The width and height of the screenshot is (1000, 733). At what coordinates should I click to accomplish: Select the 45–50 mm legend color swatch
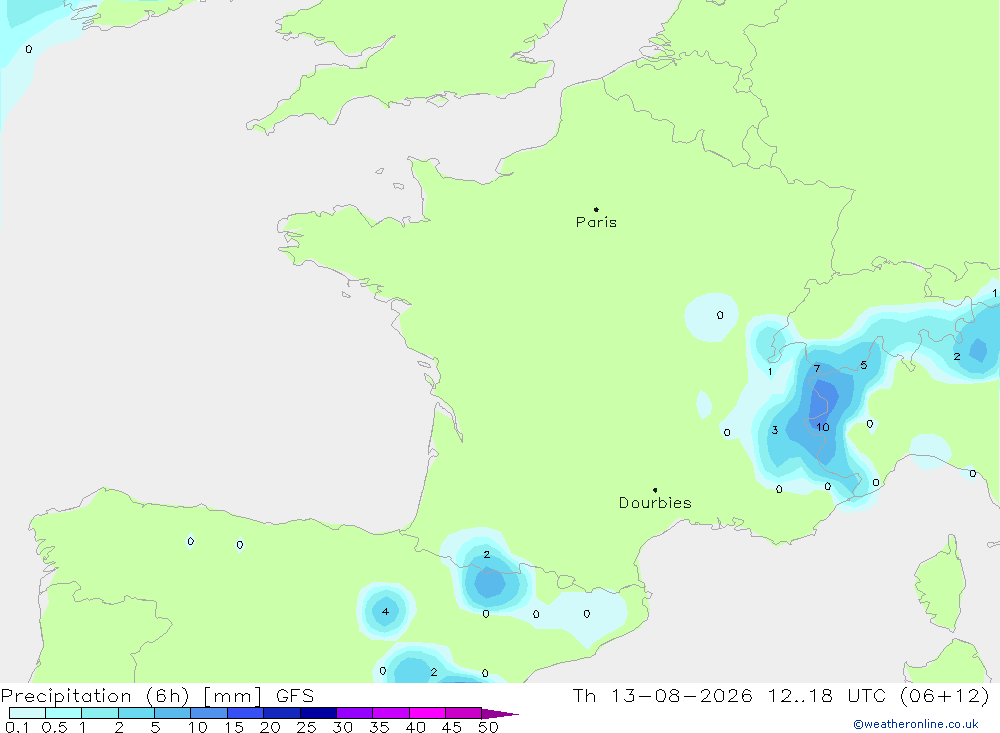(464, 713)
